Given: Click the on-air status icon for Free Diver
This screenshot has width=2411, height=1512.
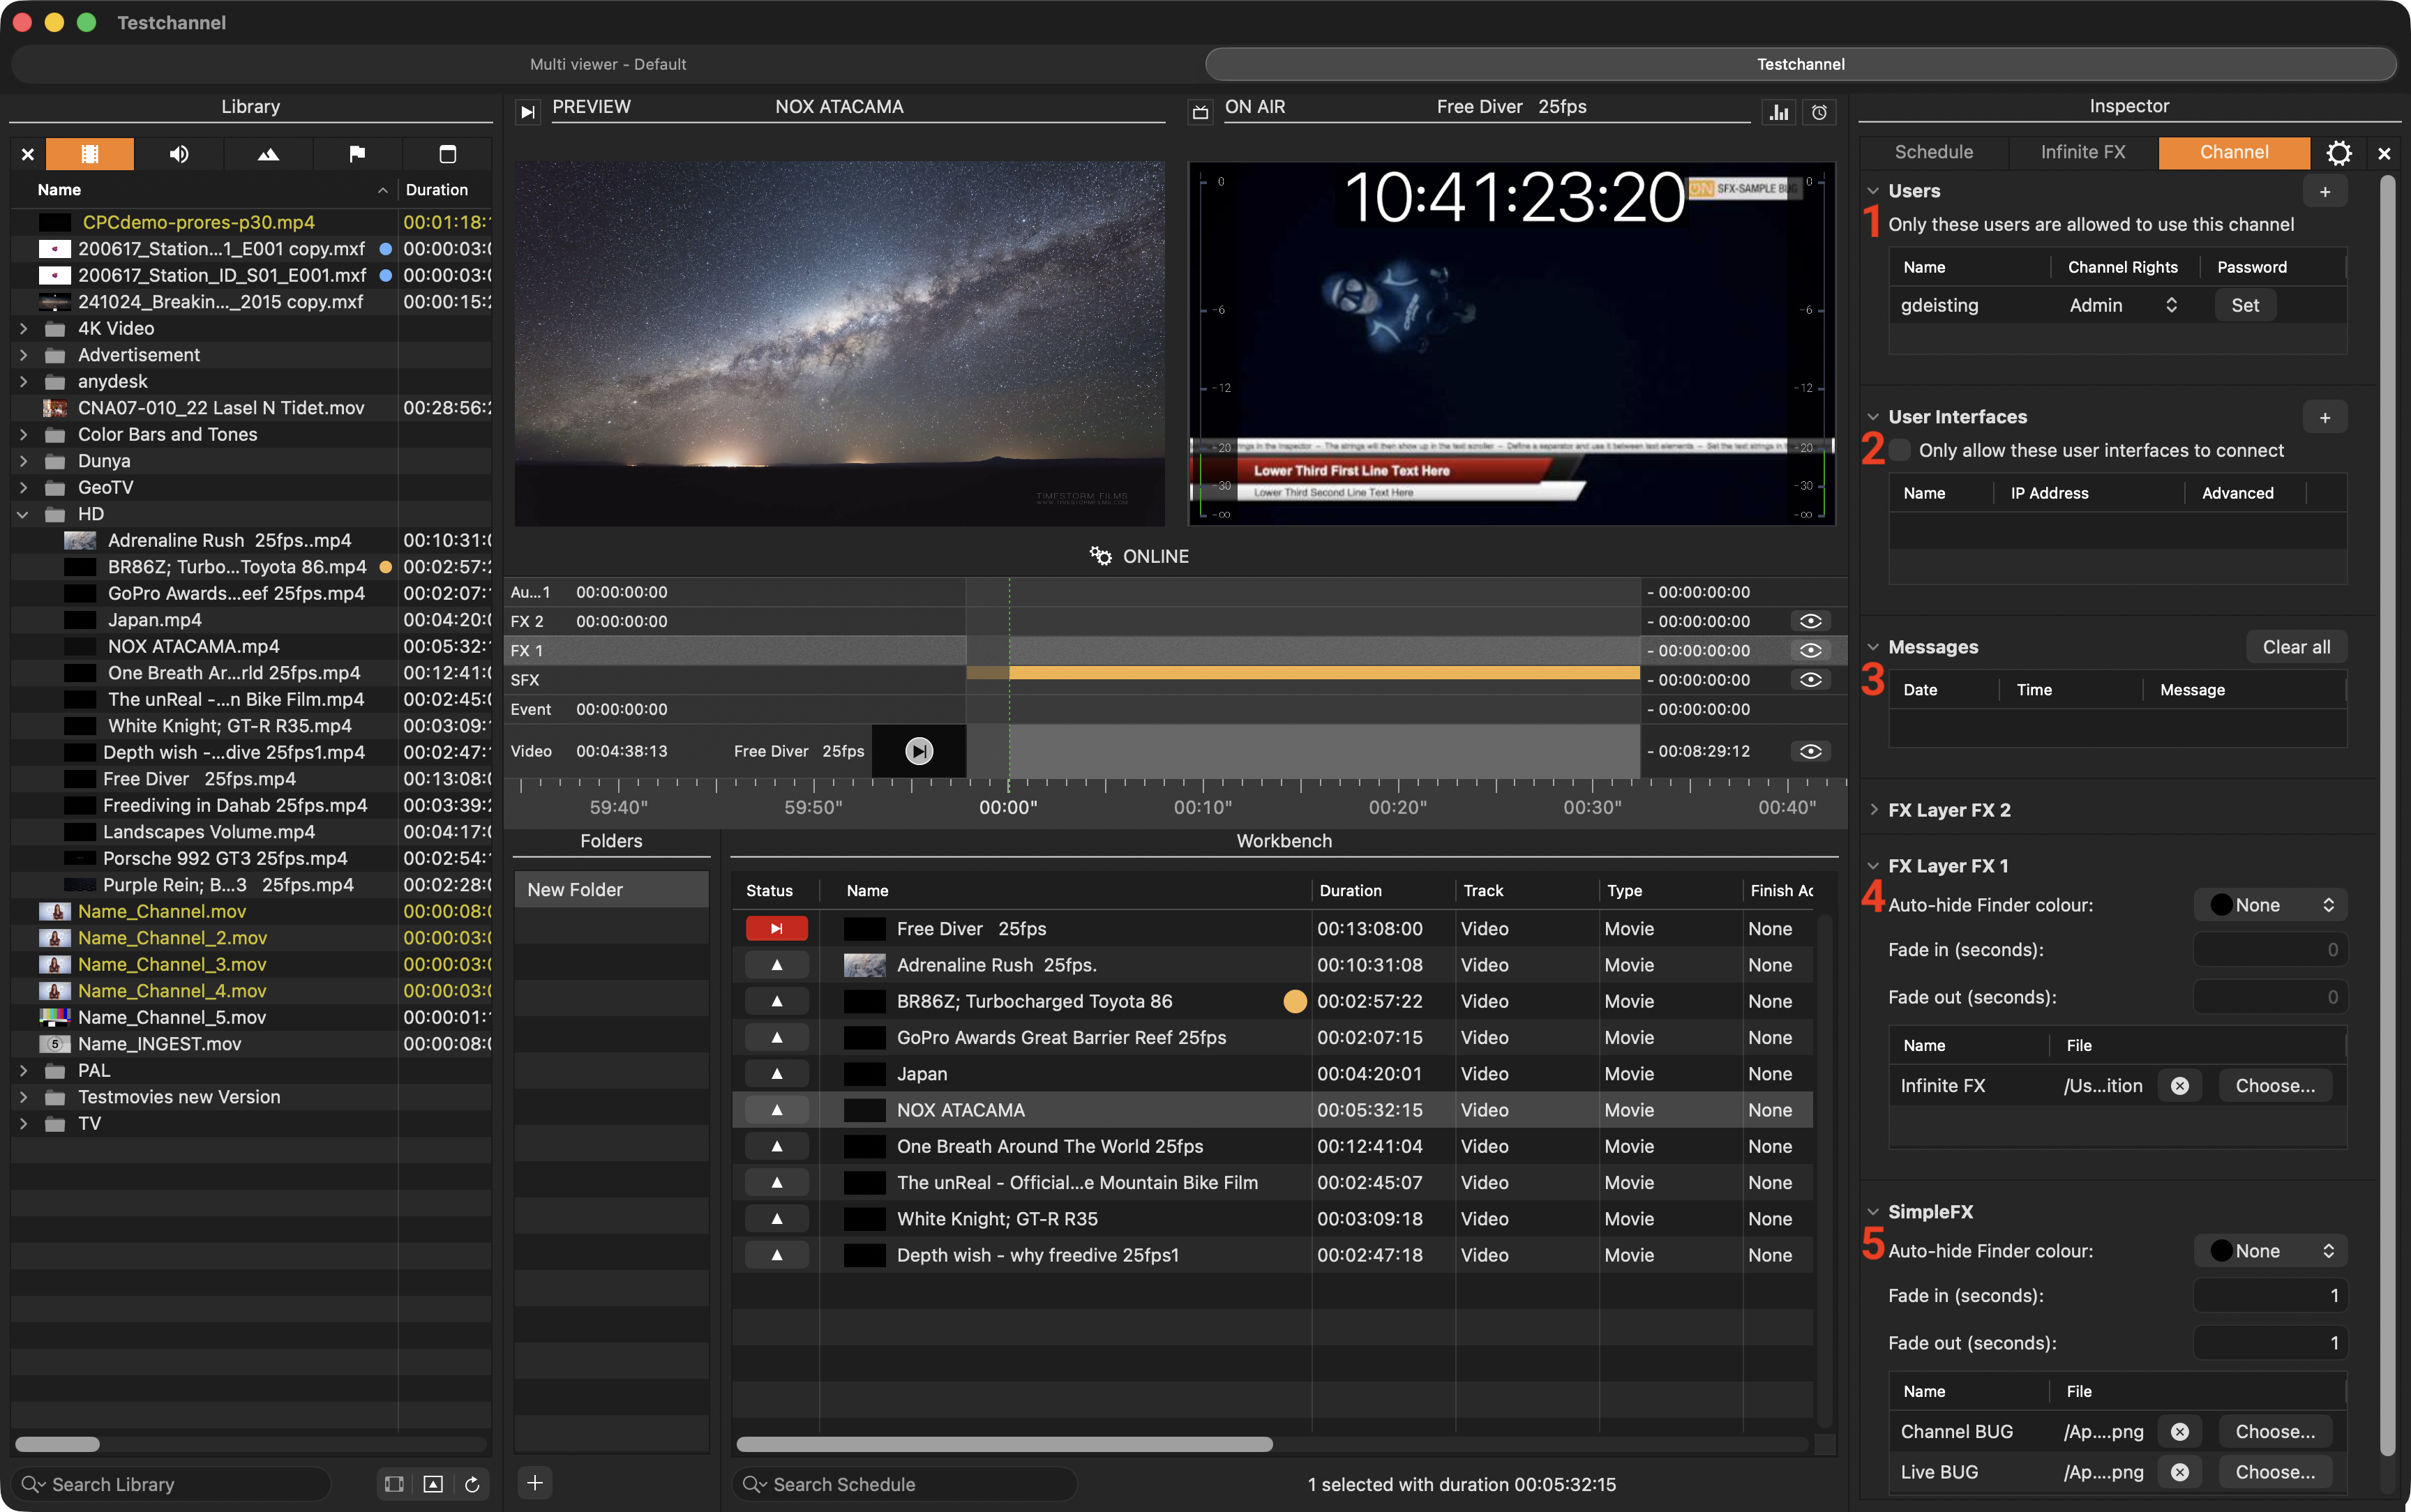Looking at the screenshot, I should click(776, 929).
